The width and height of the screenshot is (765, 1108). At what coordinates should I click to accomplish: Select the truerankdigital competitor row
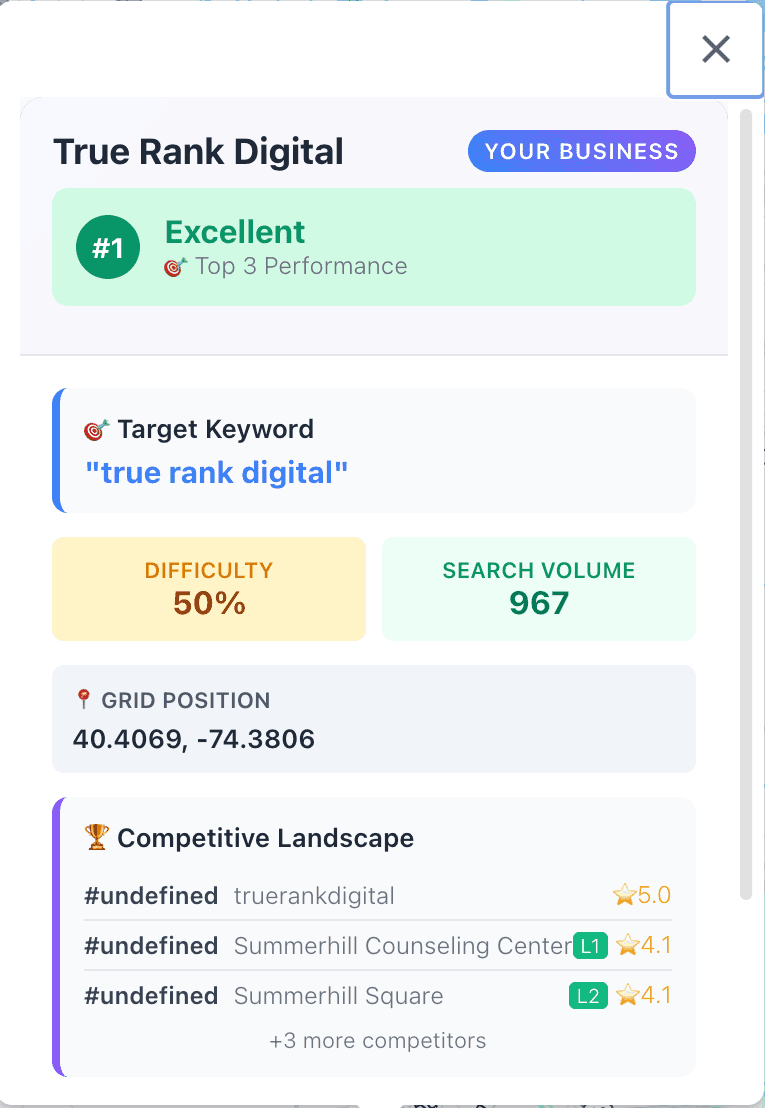pos(314,896)
